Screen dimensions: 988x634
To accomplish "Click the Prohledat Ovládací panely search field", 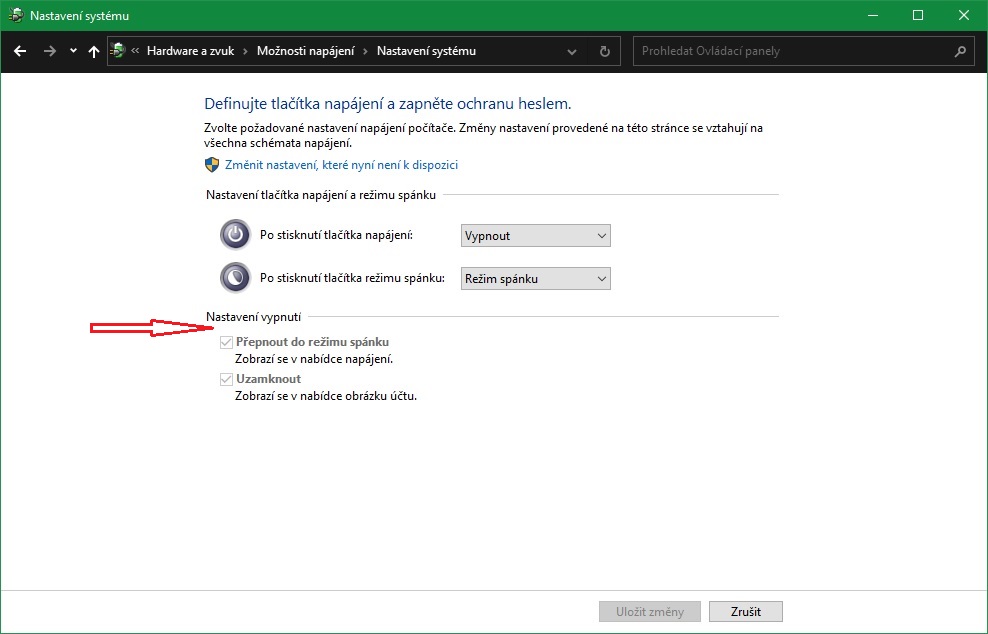I will pyautogui.click(x=790, y=51).
